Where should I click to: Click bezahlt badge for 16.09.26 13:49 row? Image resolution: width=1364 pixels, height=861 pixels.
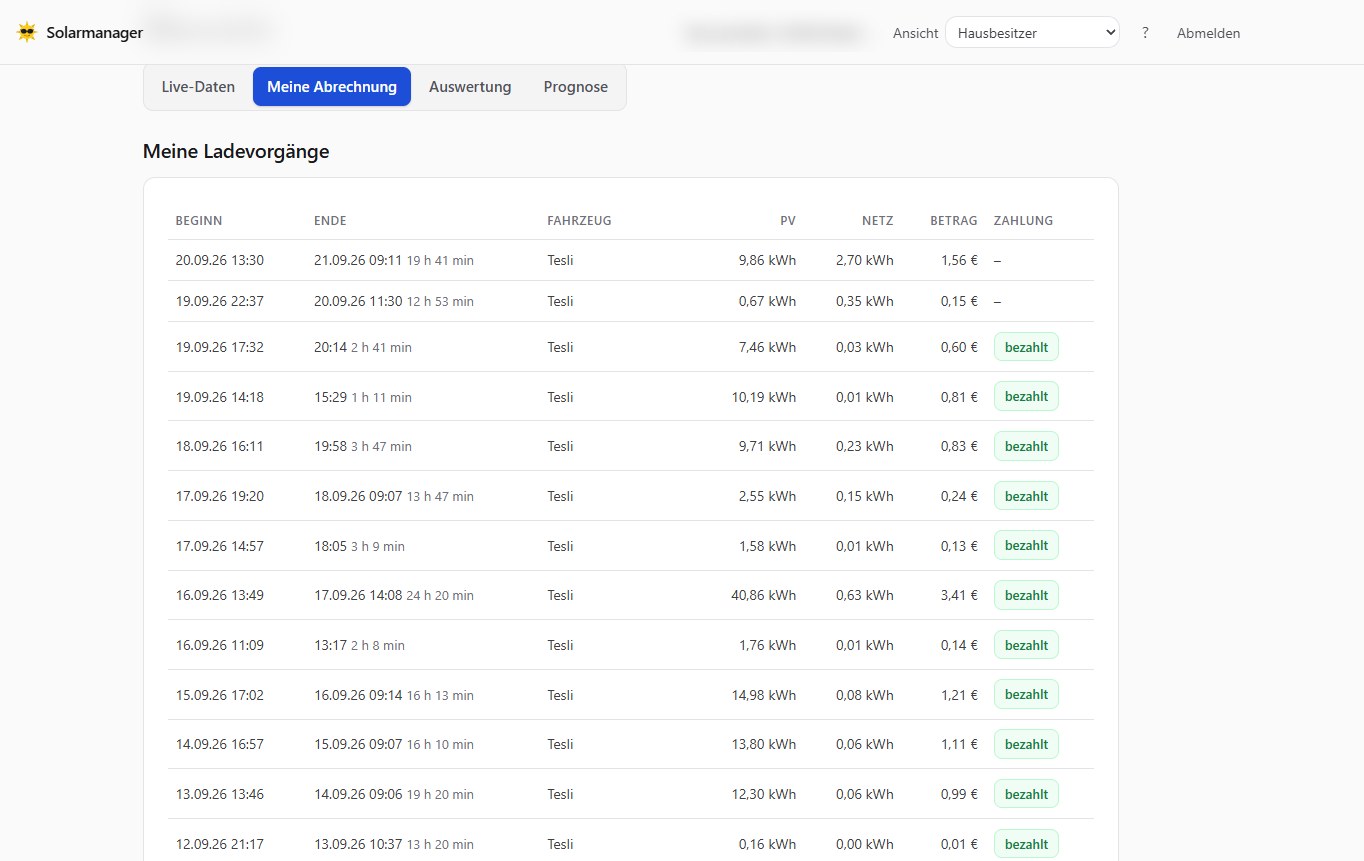click(1026, 595)
